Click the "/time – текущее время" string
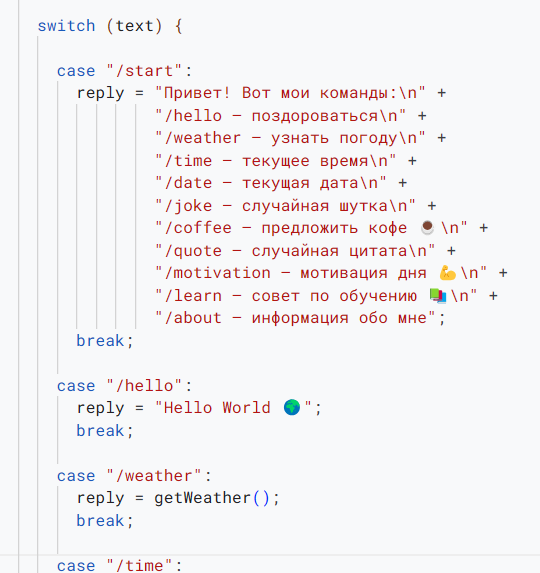 [x=275, y=161]
